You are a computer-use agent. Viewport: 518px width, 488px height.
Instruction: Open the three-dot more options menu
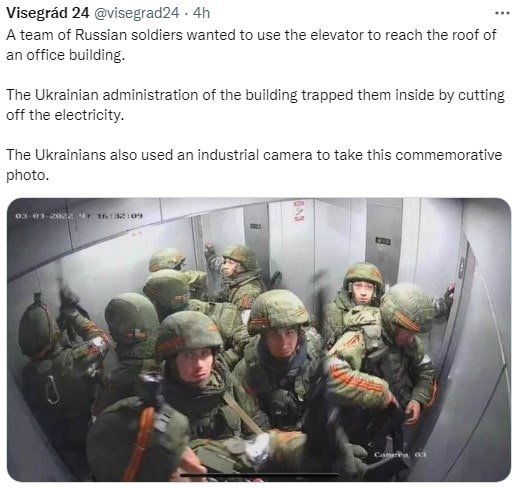[x=502, y=13]
